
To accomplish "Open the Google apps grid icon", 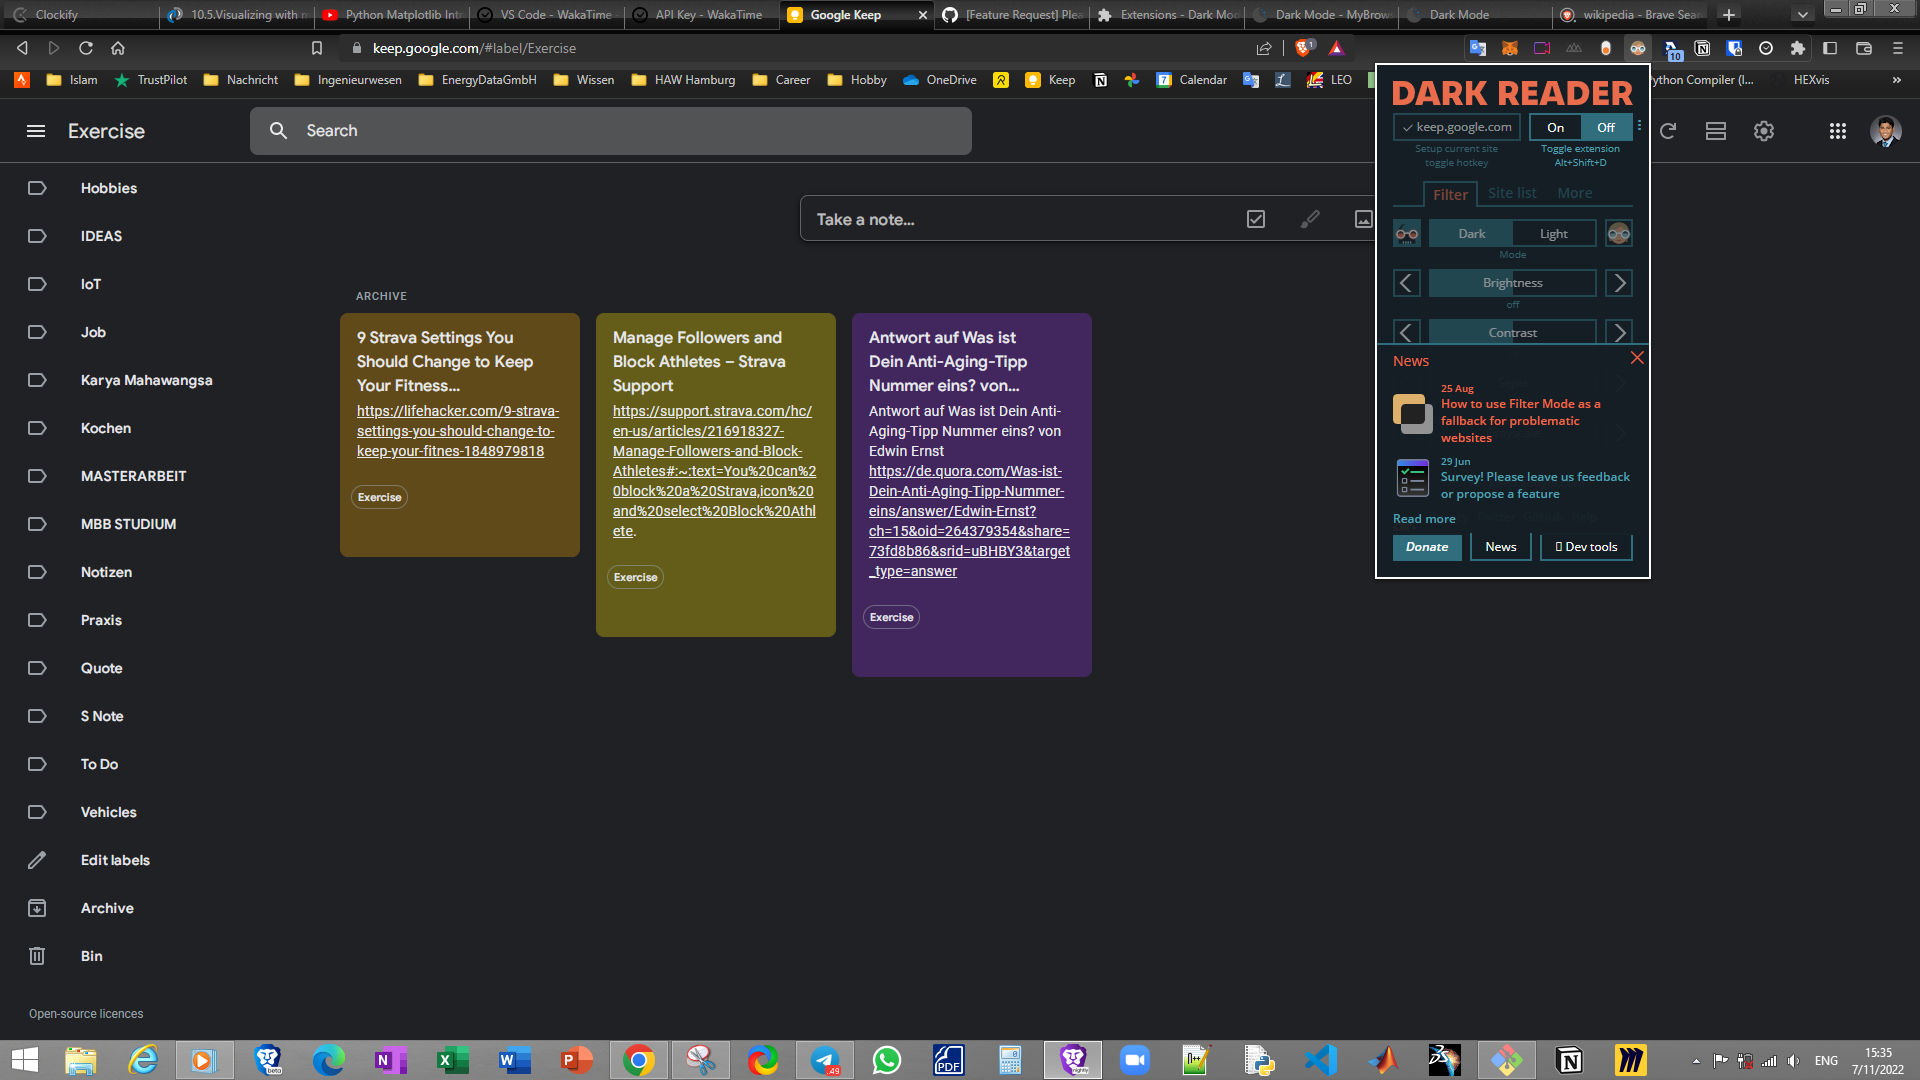I will point(1838,131).
